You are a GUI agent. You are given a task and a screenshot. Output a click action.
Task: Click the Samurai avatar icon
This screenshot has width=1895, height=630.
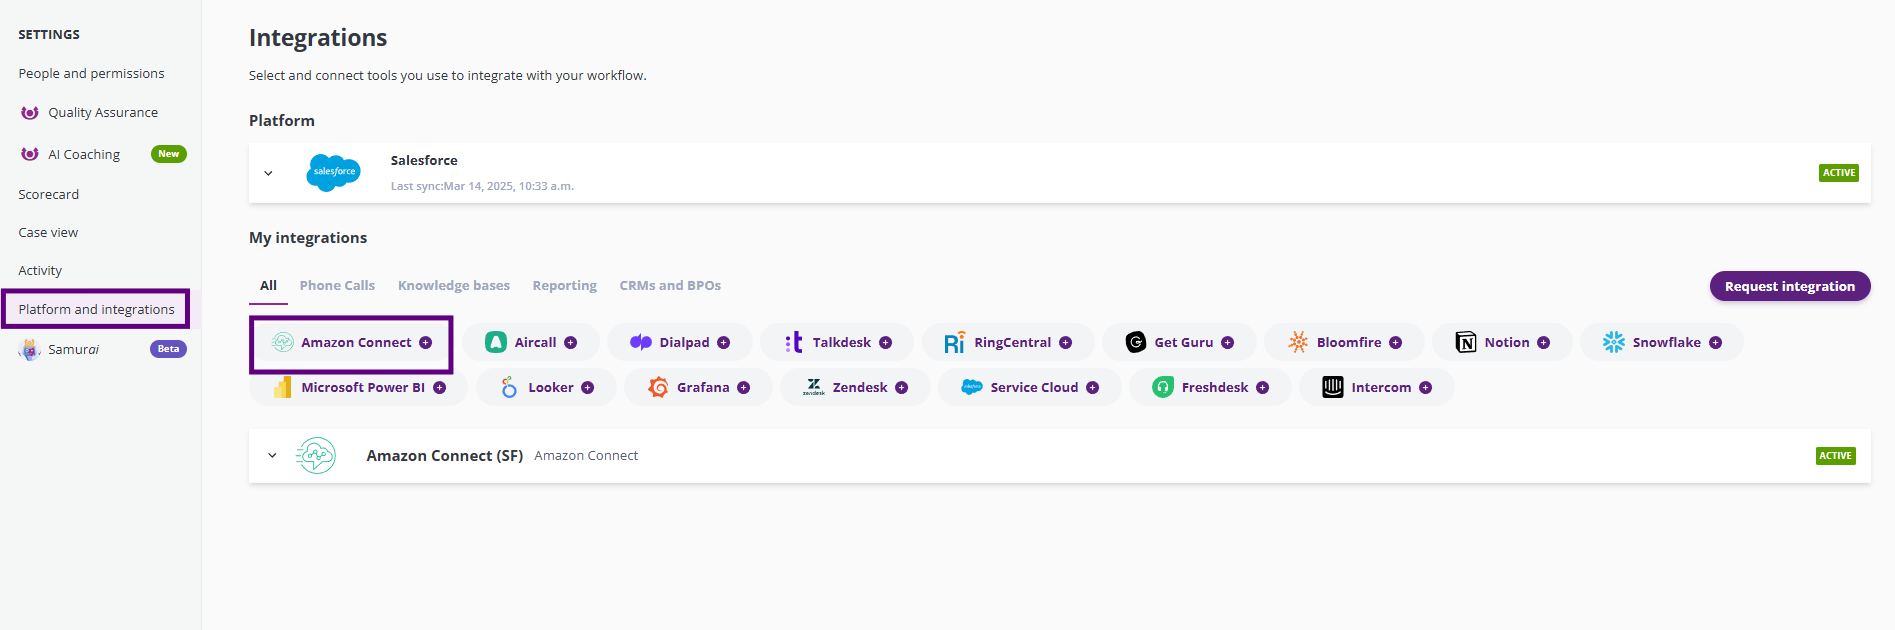tap(30, 350)
